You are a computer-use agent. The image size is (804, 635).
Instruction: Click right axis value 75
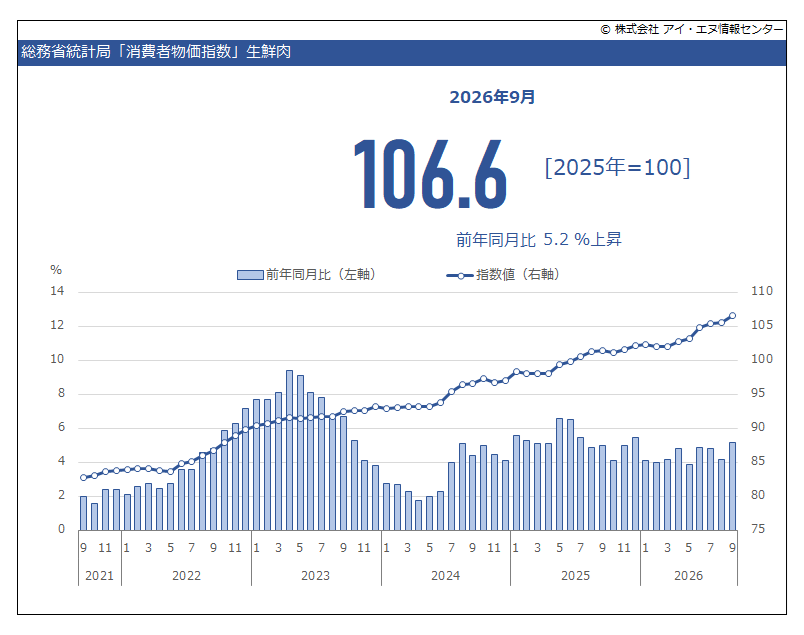coord(758,529)
